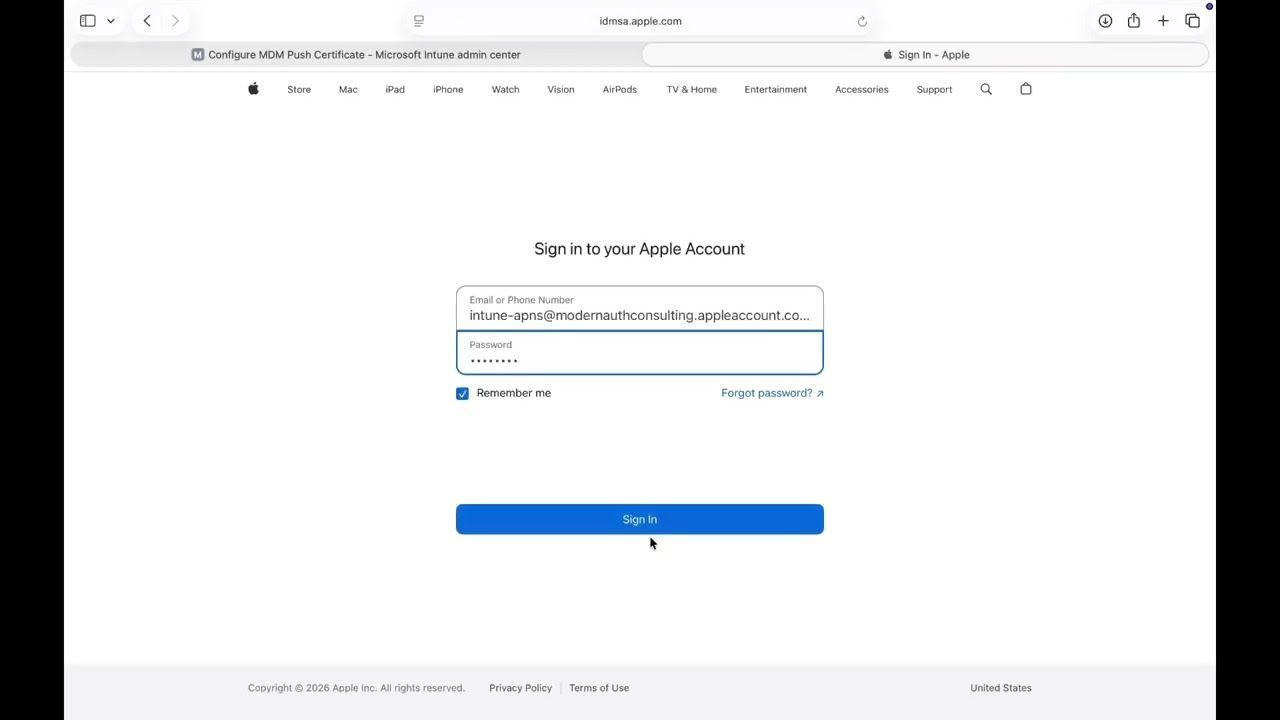Click the Password field
1280x720 pixels.
pos(640,353)
